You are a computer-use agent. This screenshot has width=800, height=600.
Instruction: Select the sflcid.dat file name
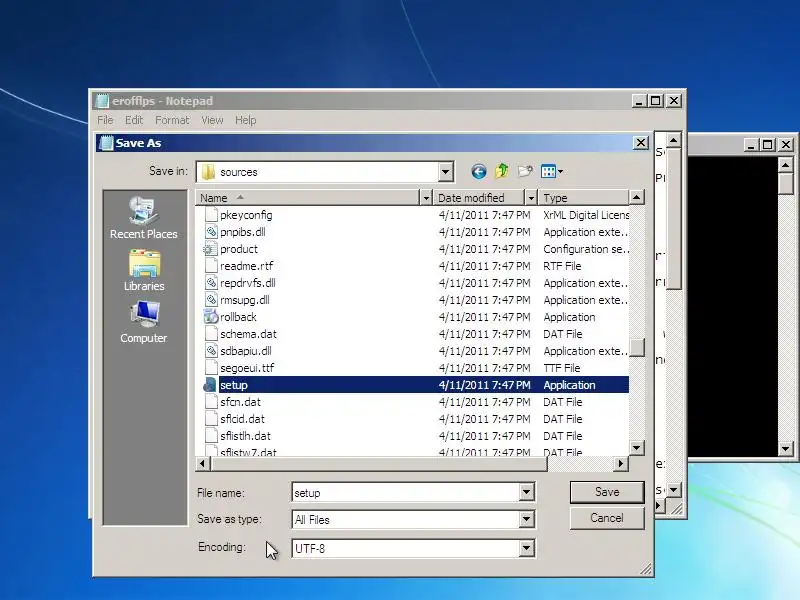click(242, 419)
